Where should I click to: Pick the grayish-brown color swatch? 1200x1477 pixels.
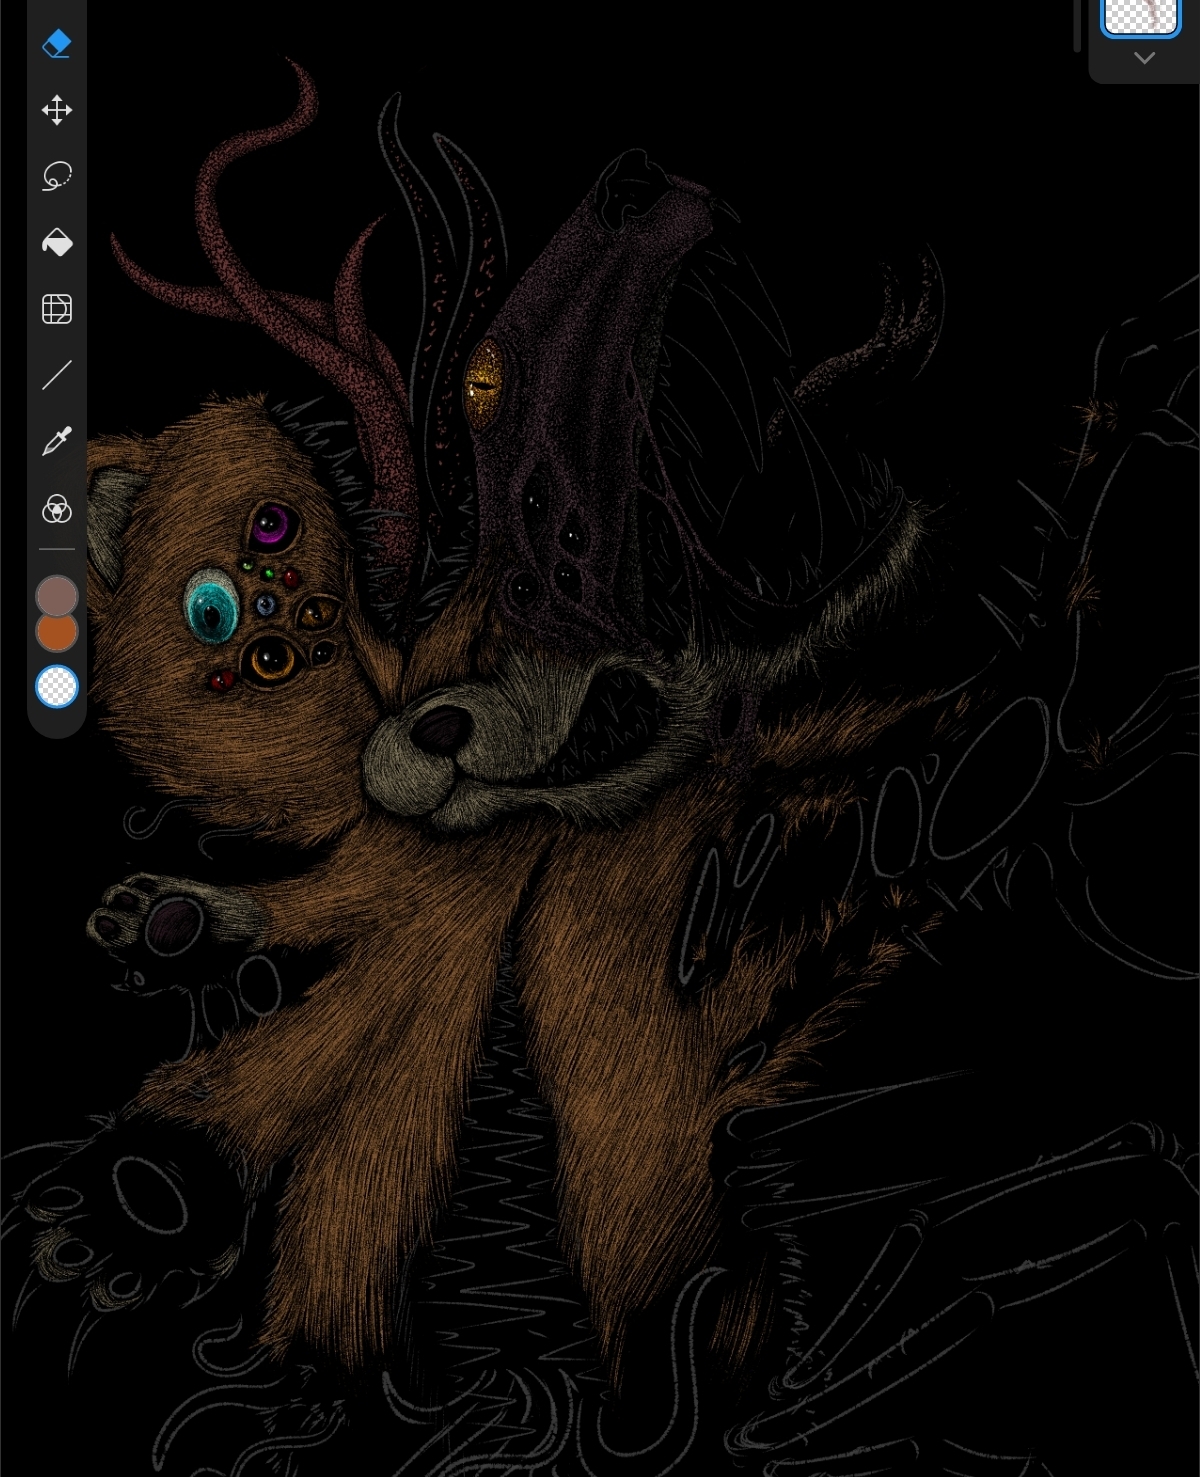57,594
